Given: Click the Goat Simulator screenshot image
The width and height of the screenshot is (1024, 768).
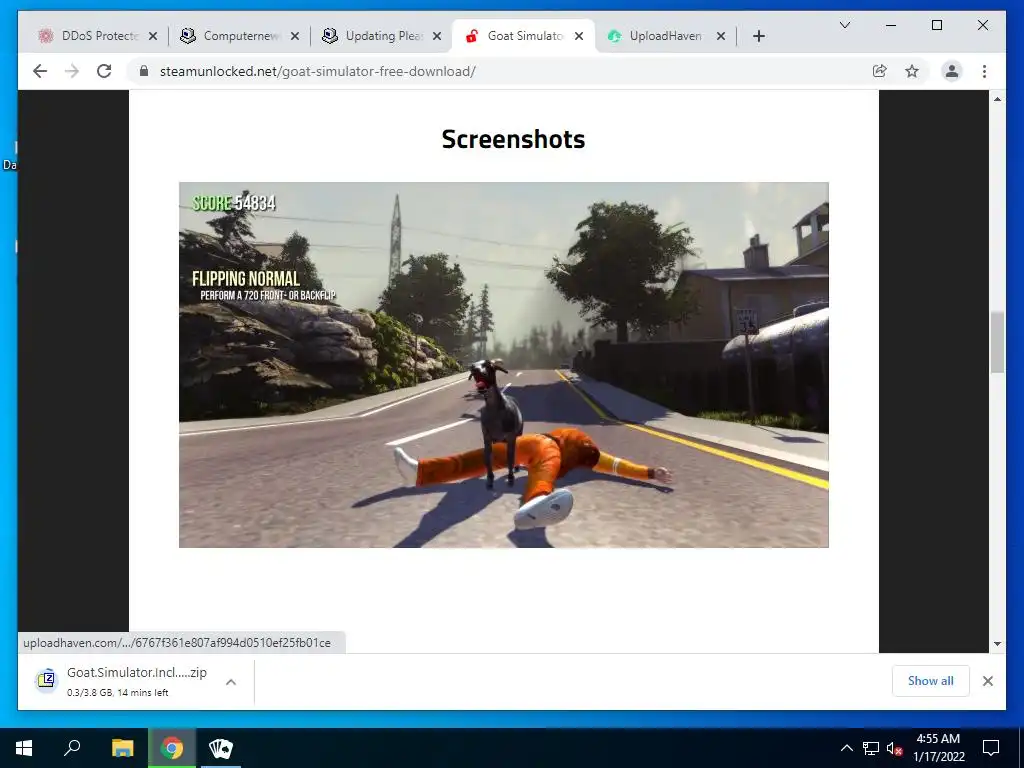Looking at the screenshot, I should [x=504, y=364].
